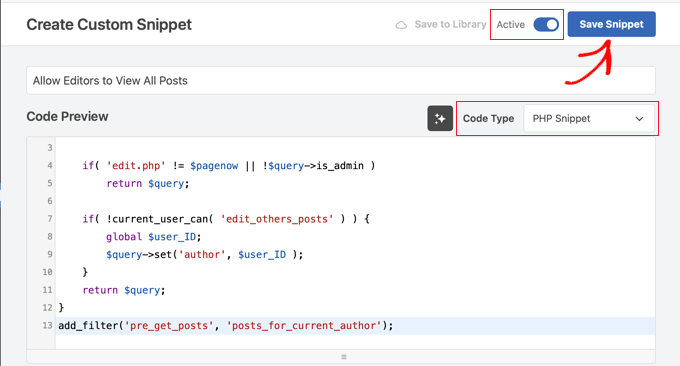
Task: Click the code editor resize handle
Action: click(x=344, y=357)
